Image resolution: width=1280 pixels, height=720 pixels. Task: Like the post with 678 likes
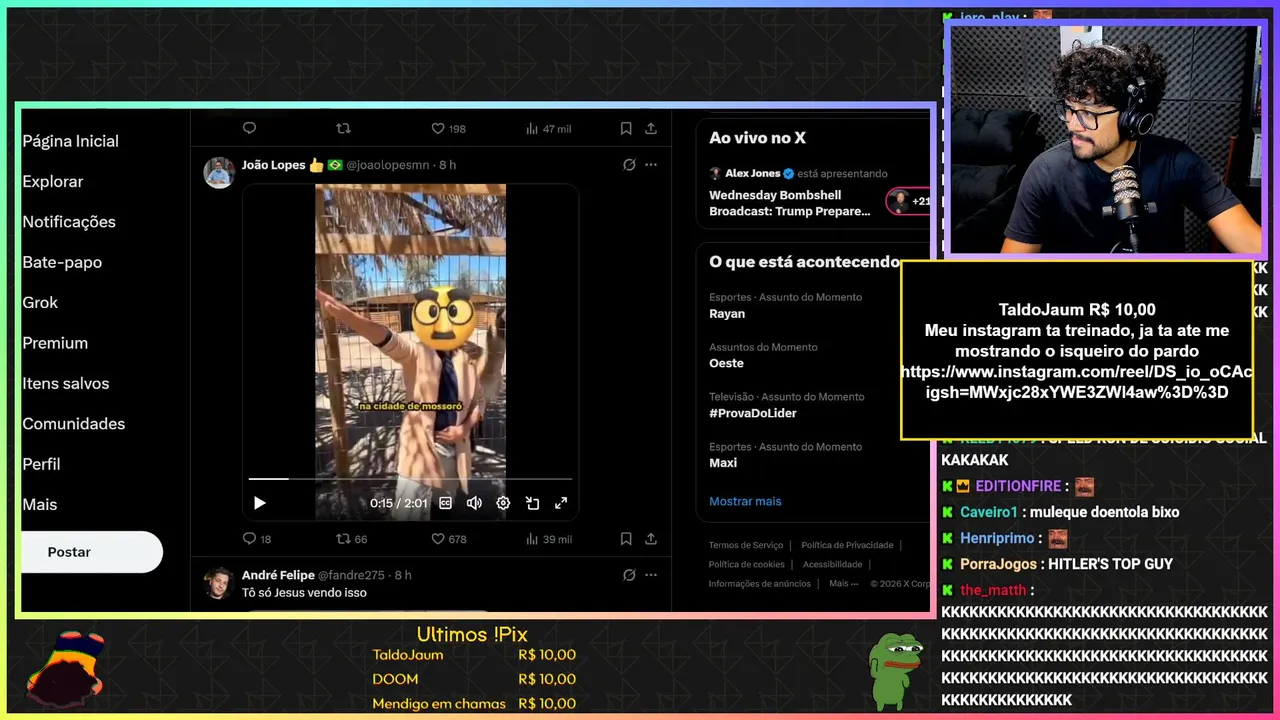pyautogui.click(x=448, y=539)
